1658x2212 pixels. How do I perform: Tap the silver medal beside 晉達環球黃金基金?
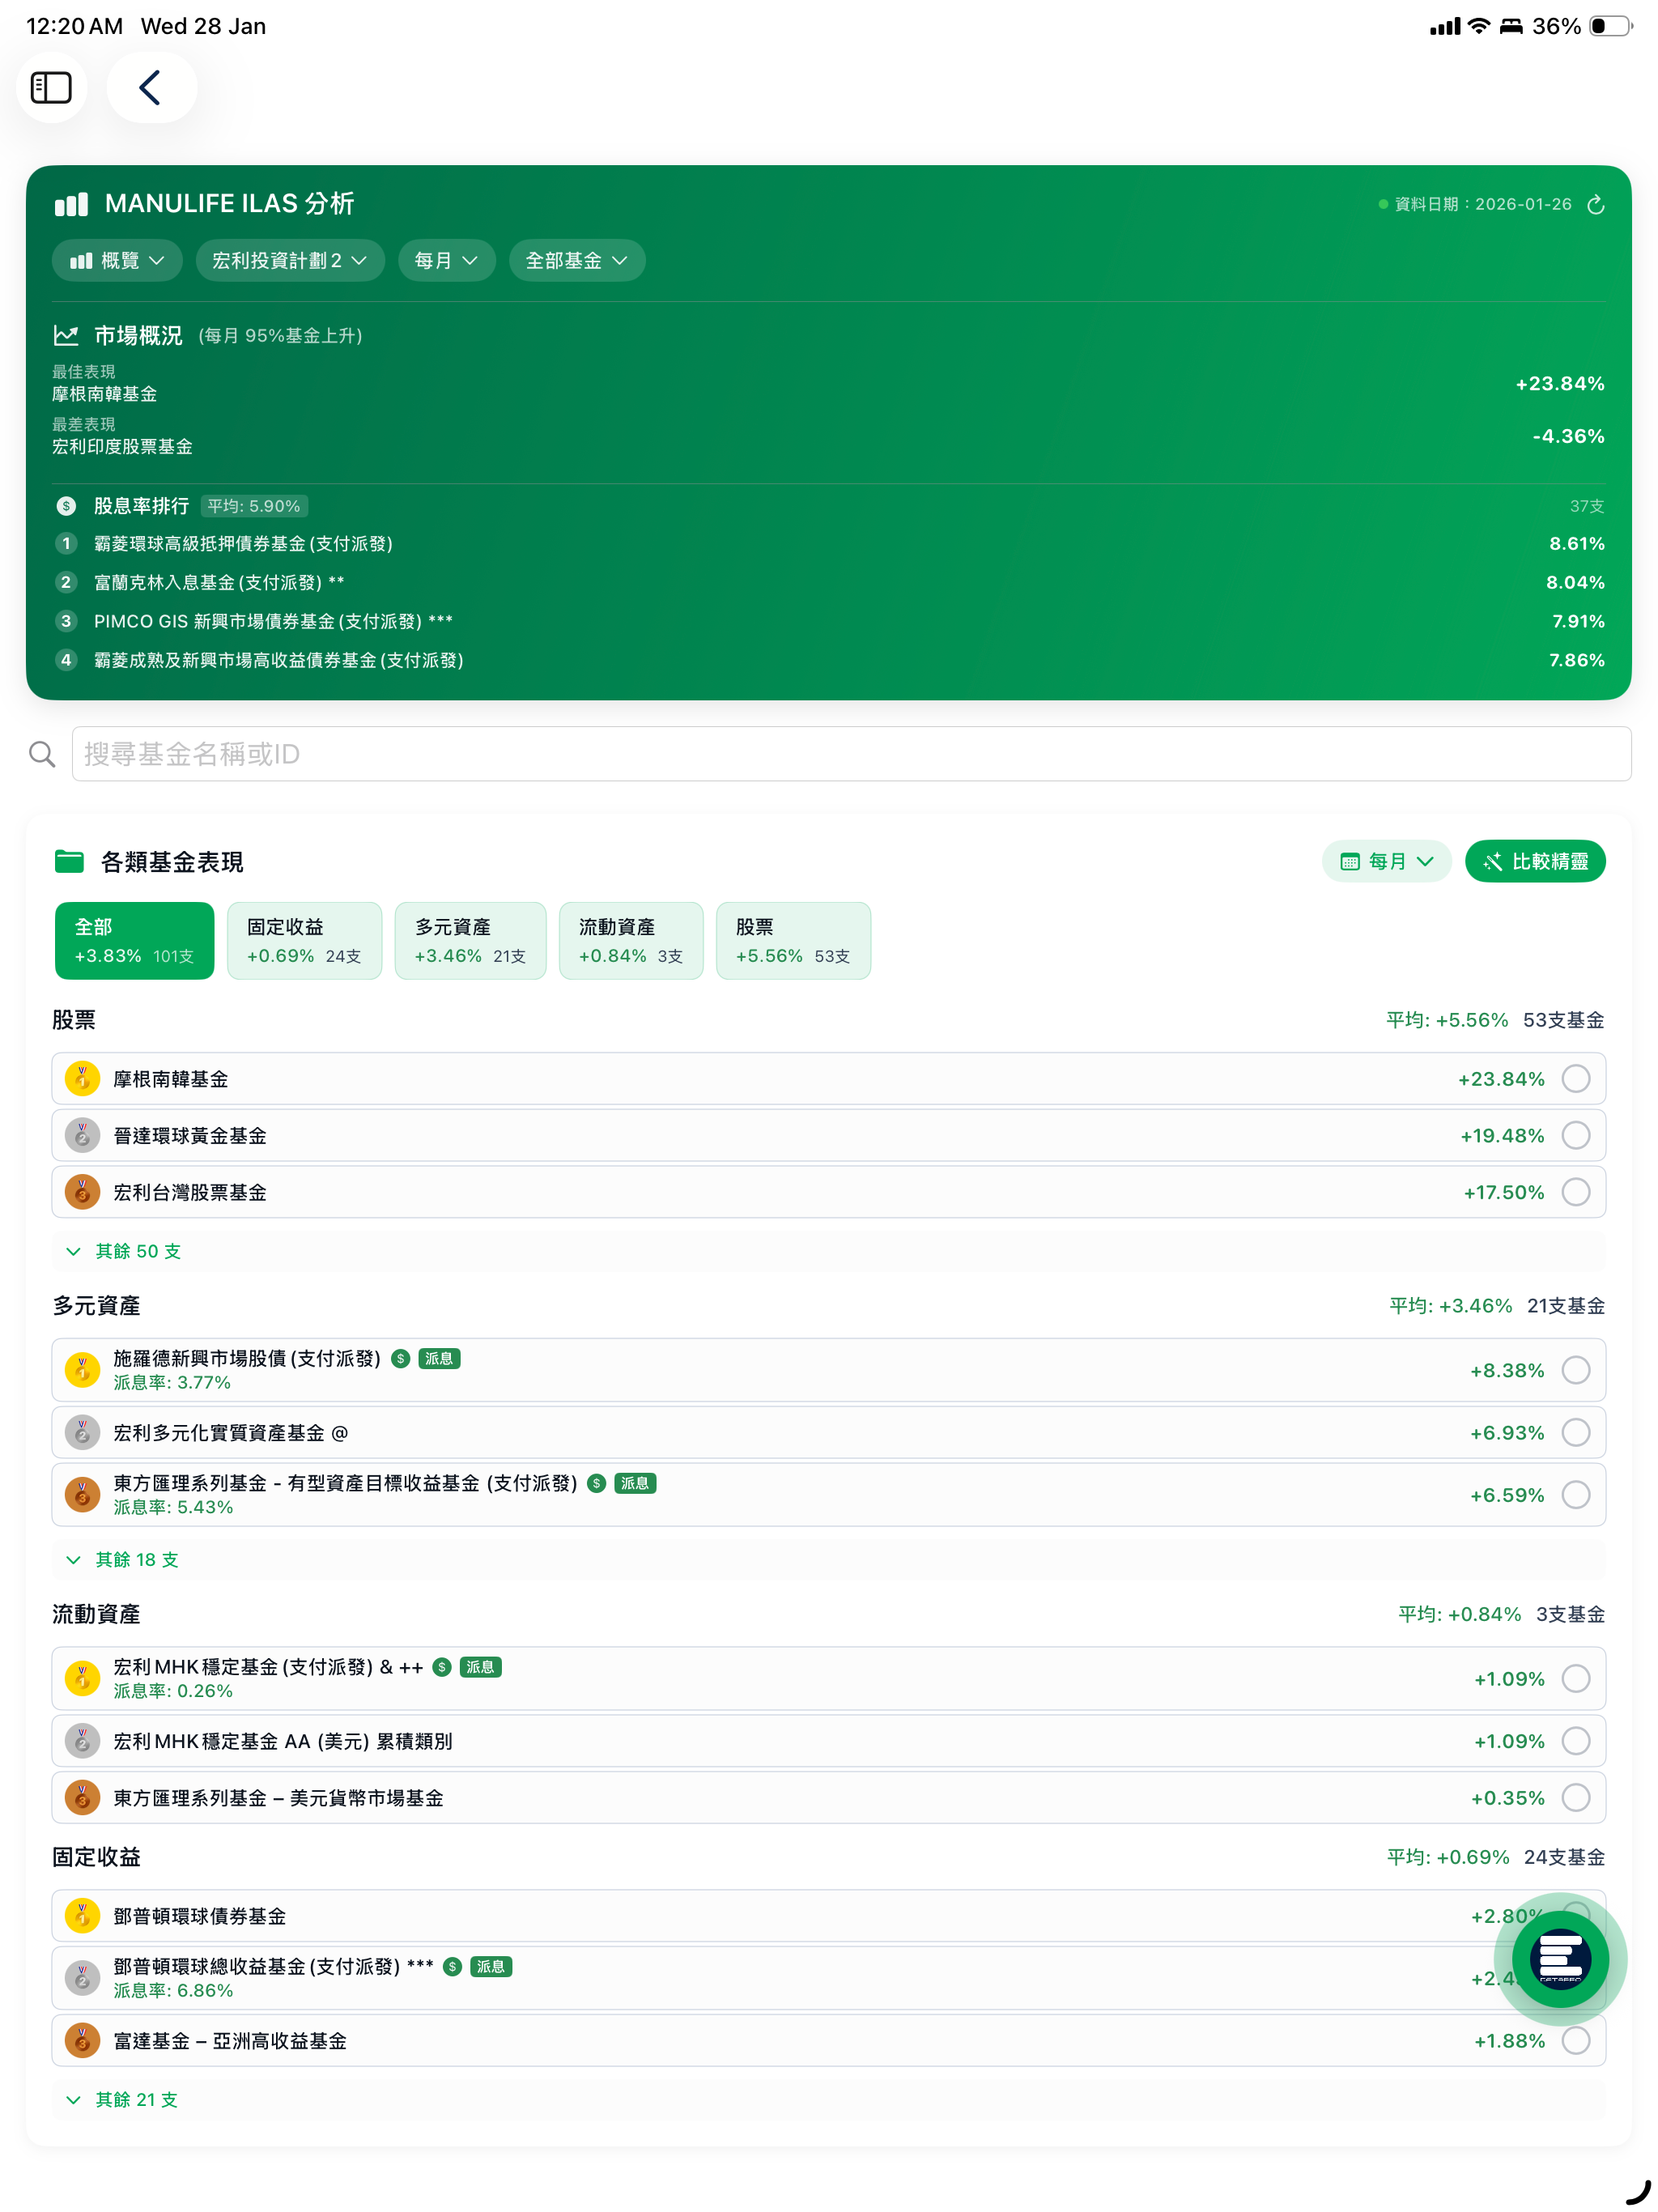[82, 1135]
